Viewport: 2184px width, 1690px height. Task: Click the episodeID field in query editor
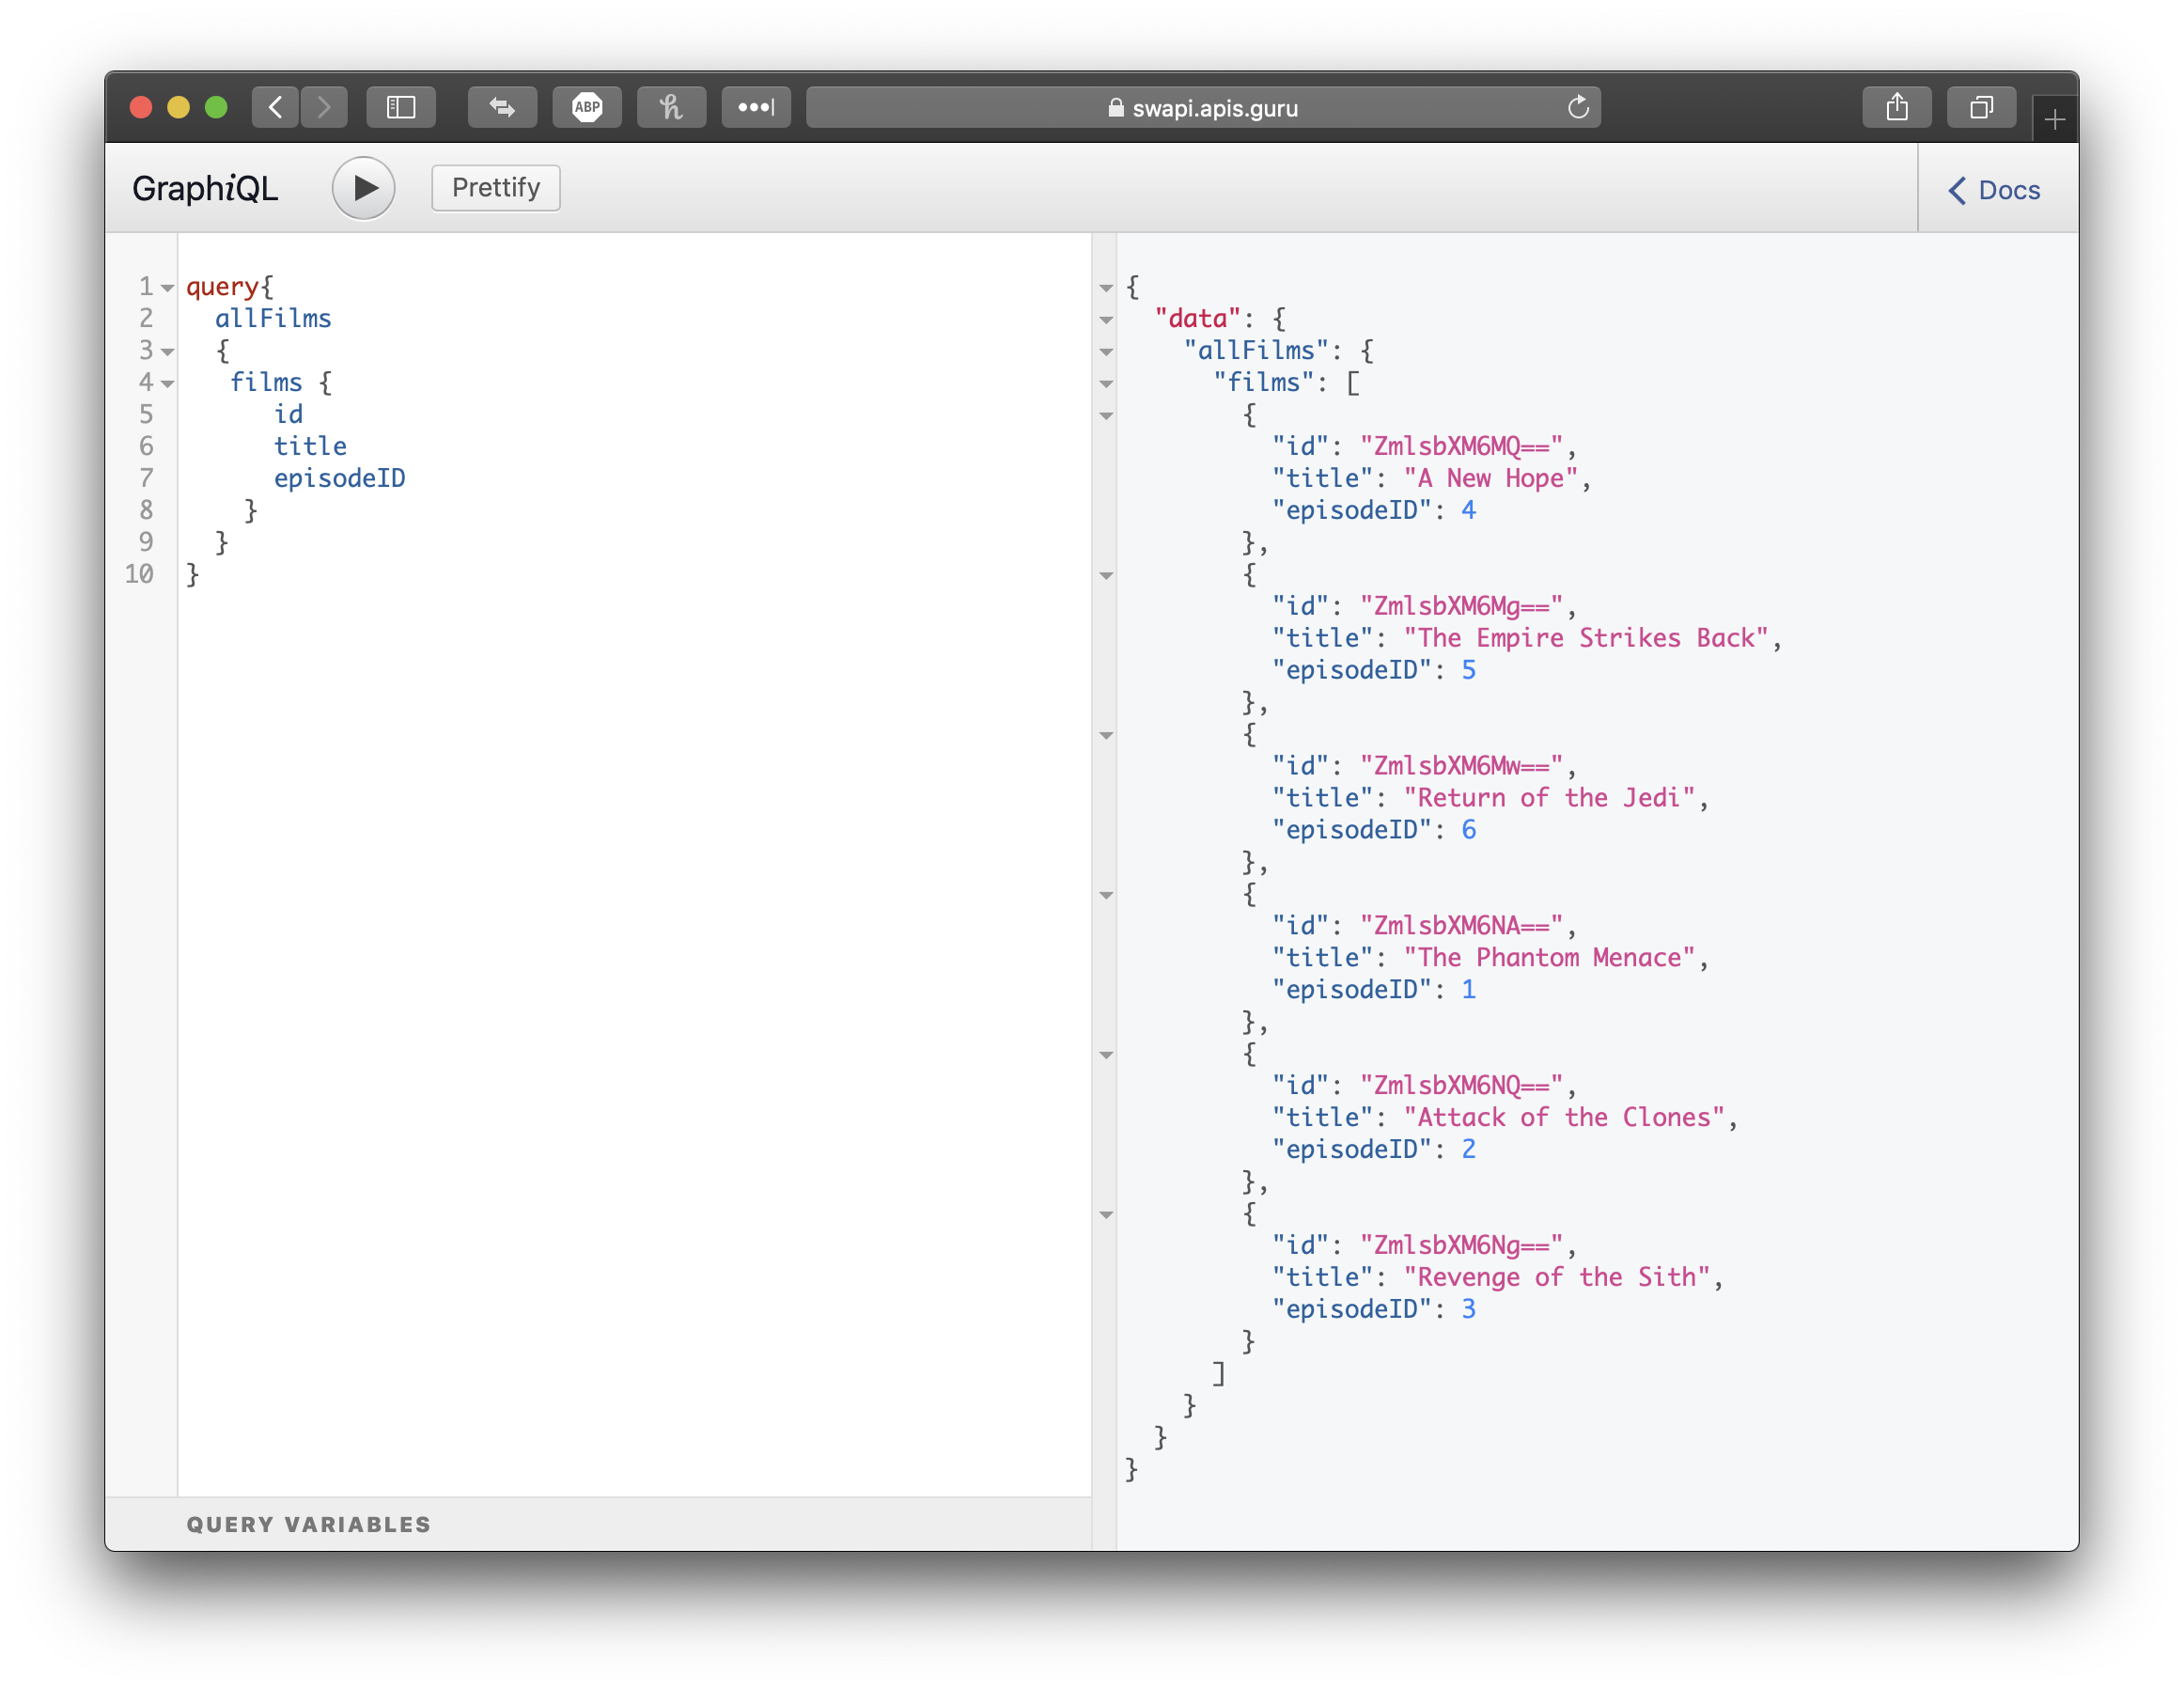[x=339, y=478]
